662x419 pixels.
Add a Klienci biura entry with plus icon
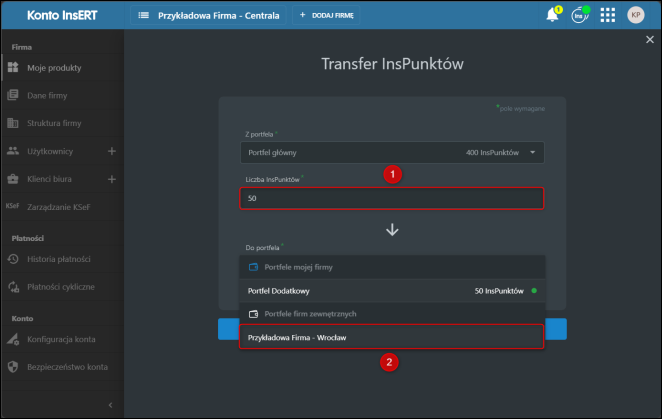click(x=112, y=179)
